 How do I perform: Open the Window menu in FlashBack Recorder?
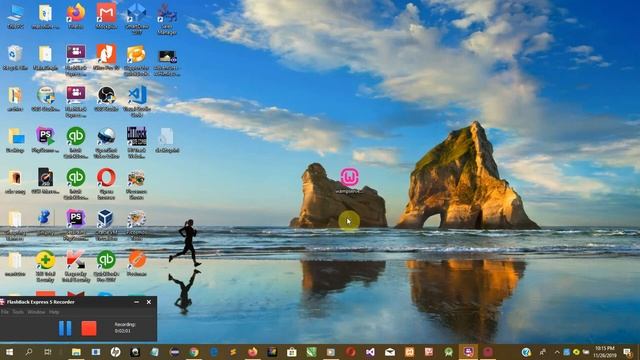(x=36, y=312)
